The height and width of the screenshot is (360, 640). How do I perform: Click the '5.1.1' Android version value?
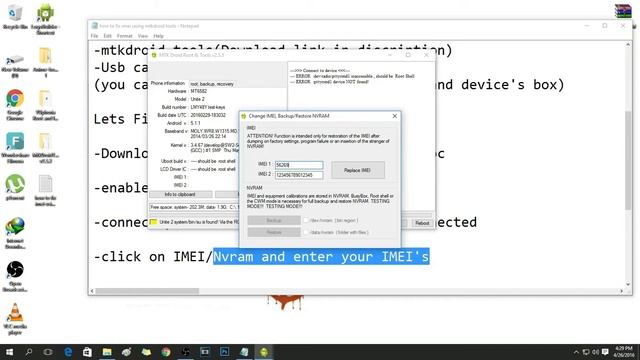(x=195, y=123)
